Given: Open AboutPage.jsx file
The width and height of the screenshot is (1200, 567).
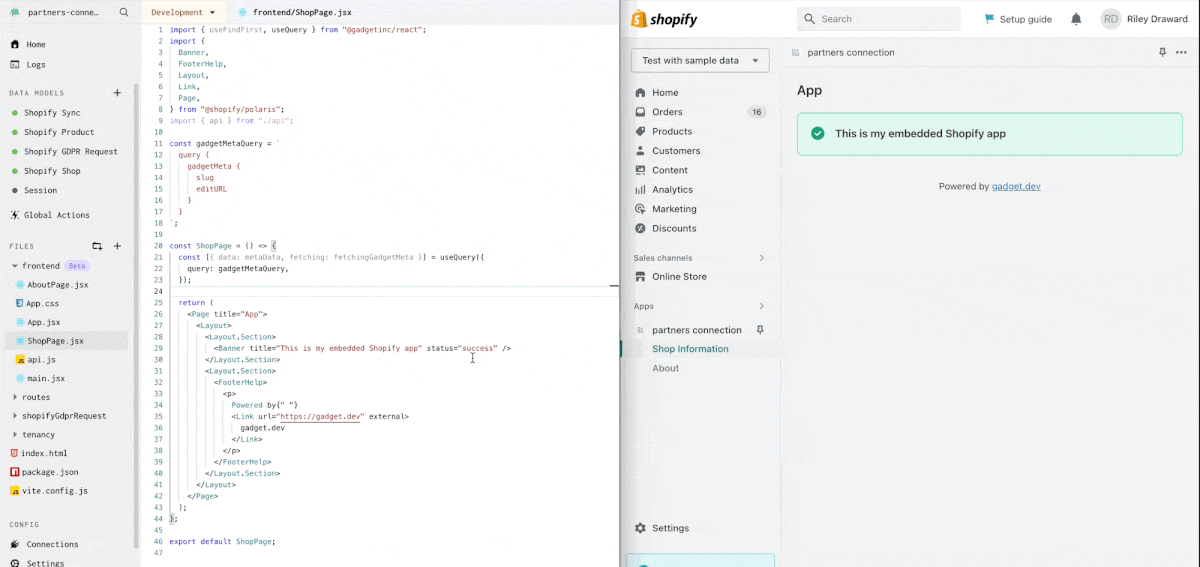Looking at the screenshot, I should (57, 285).
